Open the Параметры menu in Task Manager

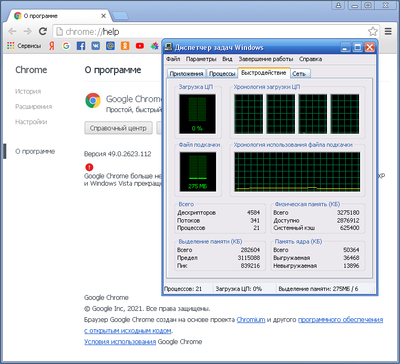201,59
